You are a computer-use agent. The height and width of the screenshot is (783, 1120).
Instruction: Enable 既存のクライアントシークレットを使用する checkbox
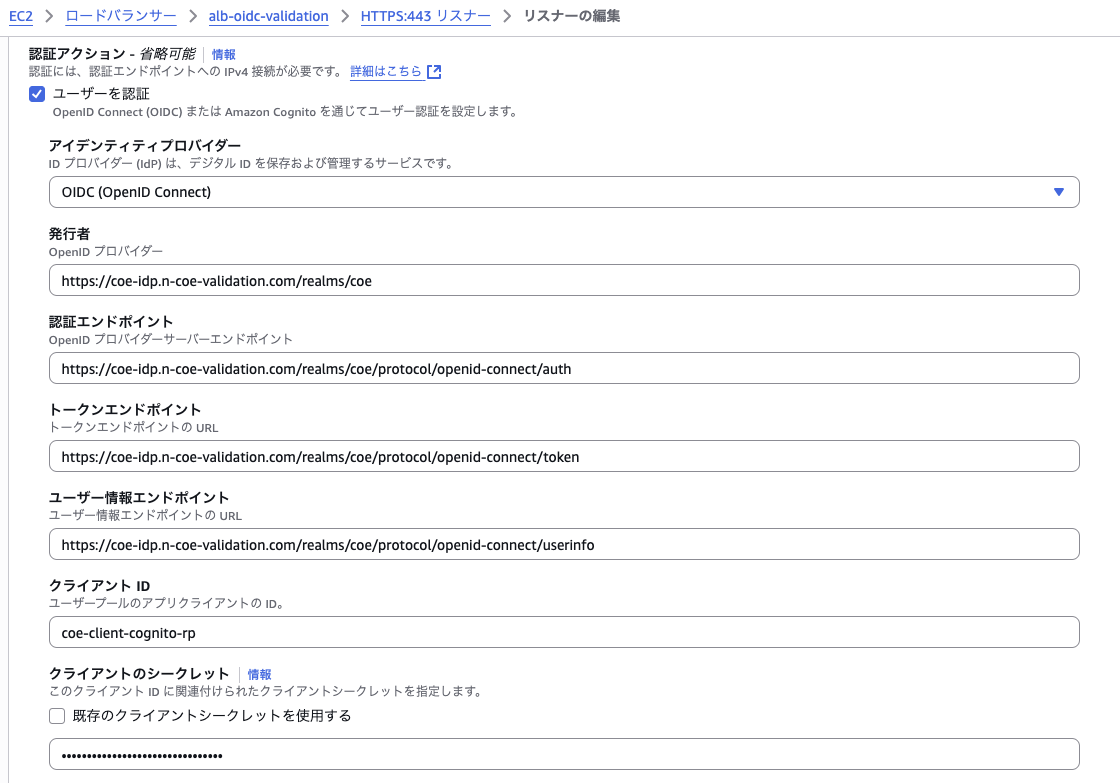[x=57, y=716]
